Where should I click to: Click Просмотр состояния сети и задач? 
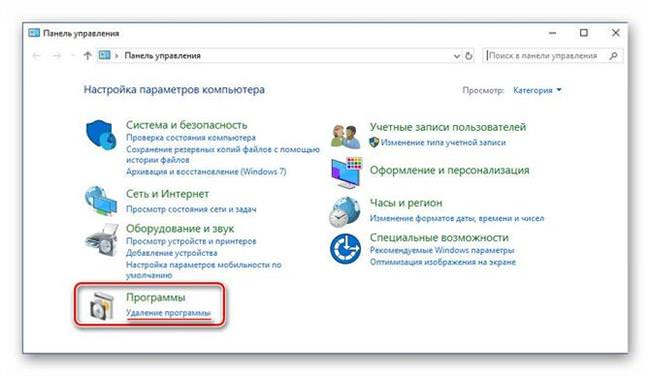tap(191, 209)
